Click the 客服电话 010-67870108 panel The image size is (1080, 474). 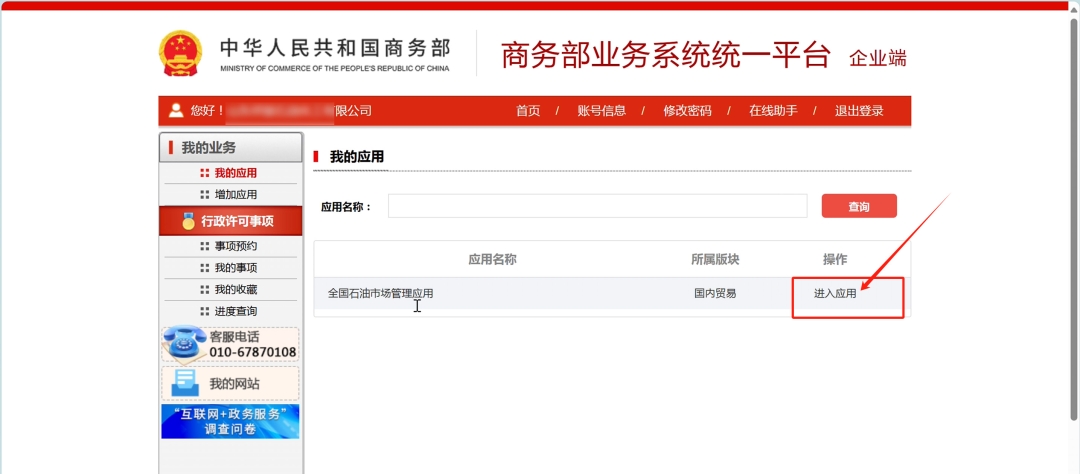tap(231, 344)
